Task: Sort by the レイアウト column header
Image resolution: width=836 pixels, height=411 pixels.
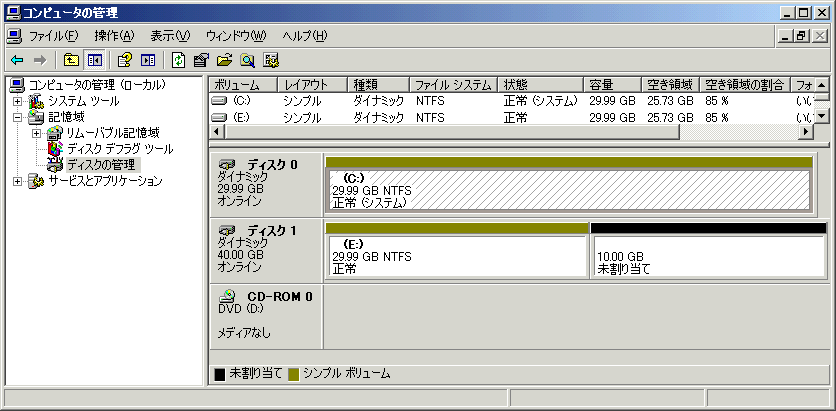Action: click(312, 85)
